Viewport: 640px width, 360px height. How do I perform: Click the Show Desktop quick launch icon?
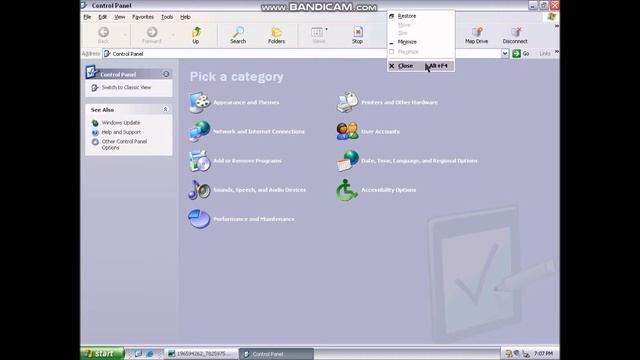(138, 353)
